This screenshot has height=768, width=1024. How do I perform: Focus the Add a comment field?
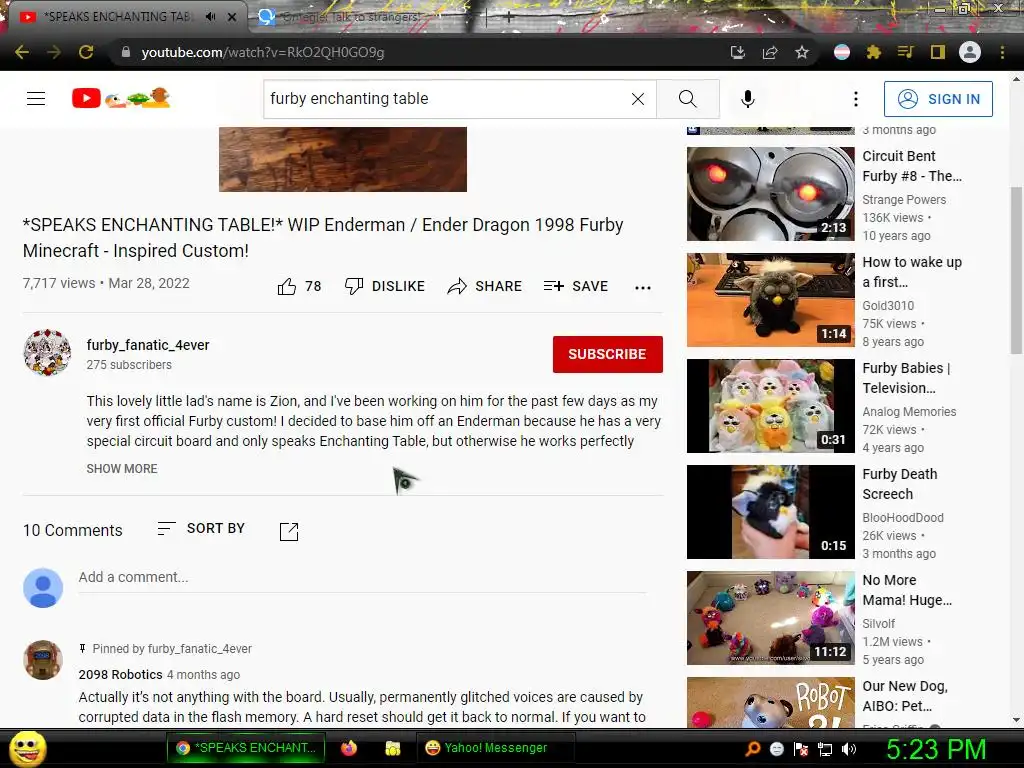tap(362, 577)
